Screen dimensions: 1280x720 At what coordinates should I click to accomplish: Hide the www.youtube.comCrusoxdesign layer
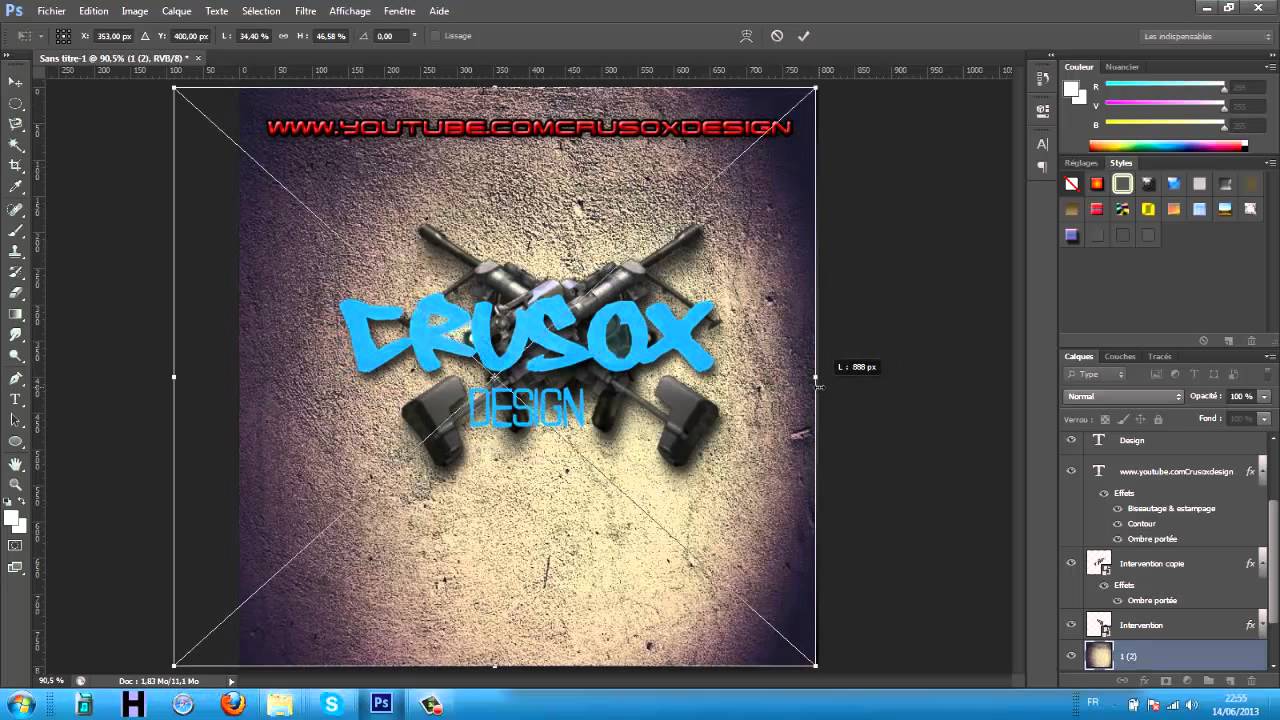pyautogui.click(x=1071, y=471)
